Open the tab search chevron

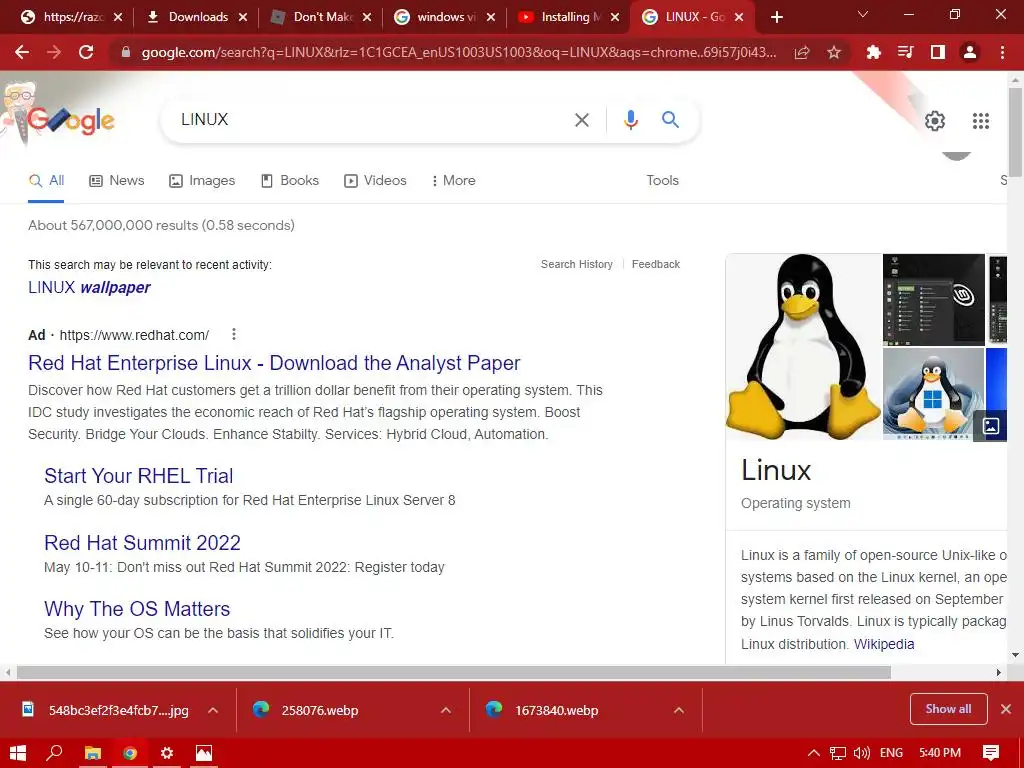tap(863, 14)
